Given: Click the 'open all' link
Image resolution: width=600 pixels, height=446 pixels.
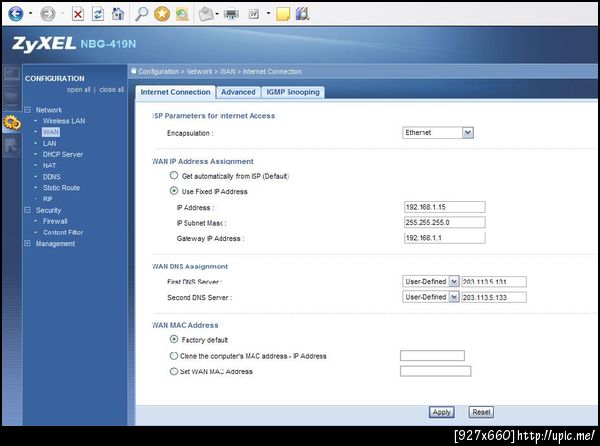Looking at the screenshot, I should pyautogui.click(x=78, y=90).
